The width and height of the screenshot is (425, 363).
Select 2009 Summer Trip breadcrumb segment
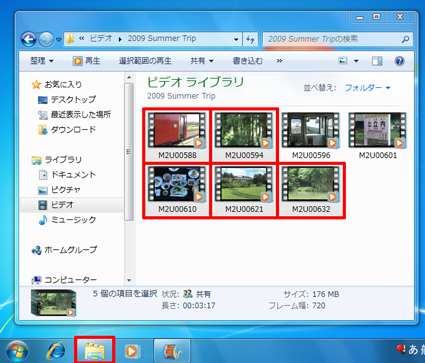pyautogui.click(x=162, y=39)
